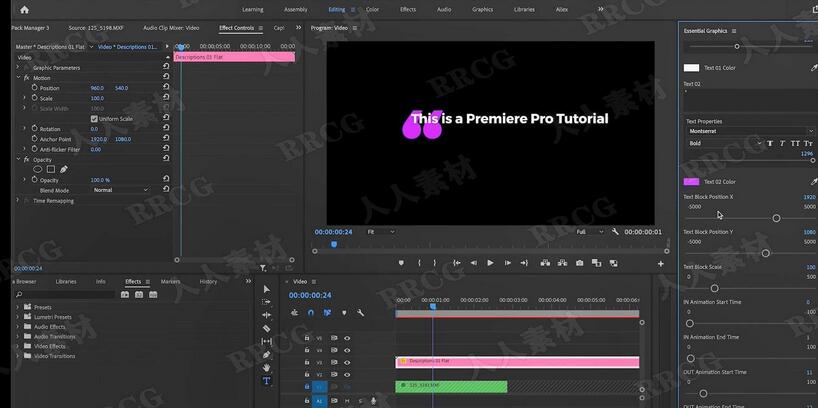The width and height of the screenshot is (818, 408).
Task: Expand Graphic Parameters section
Action: pyautogui.click(x=18, y=68)
